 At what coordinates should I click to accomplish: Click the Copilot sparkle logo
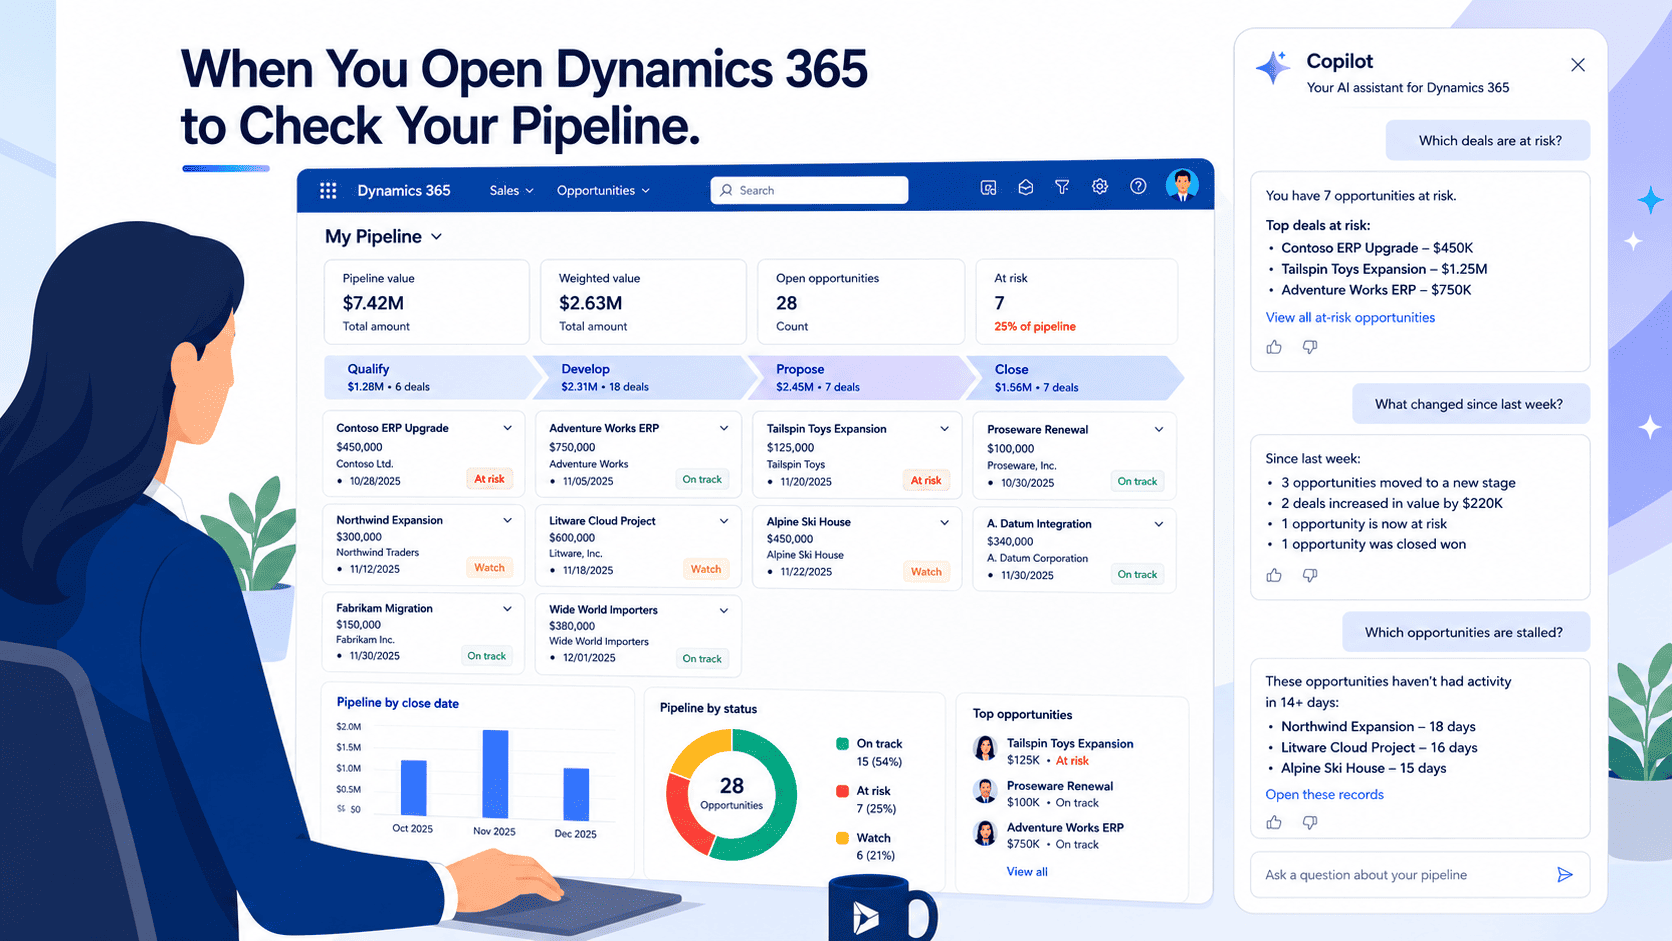[x=1273, y=68]
